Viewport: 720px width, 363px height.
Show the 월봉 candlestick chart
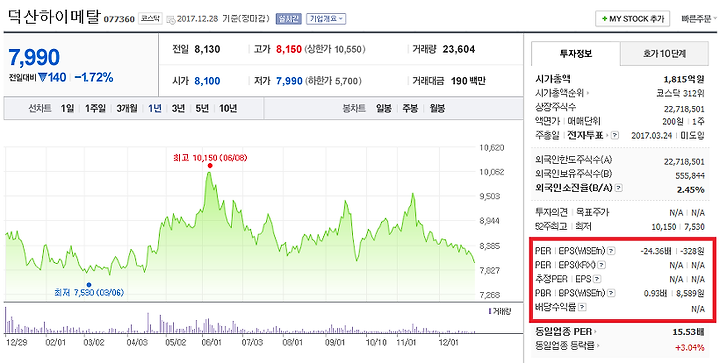(x=437, y=109)
